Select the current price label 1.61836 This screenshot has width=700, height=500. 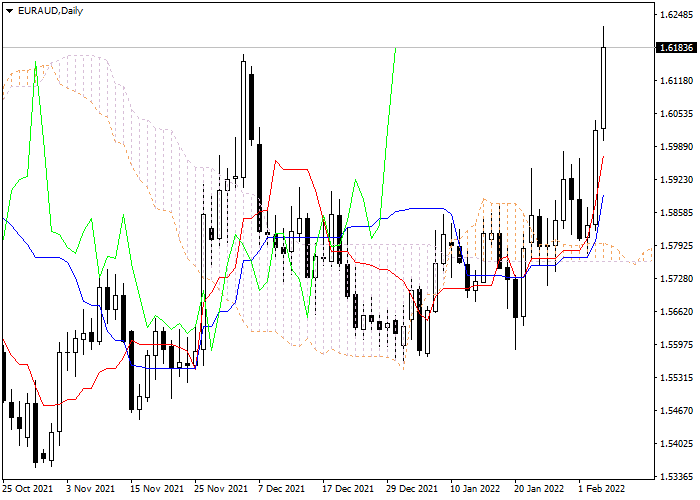pos(676,48)
